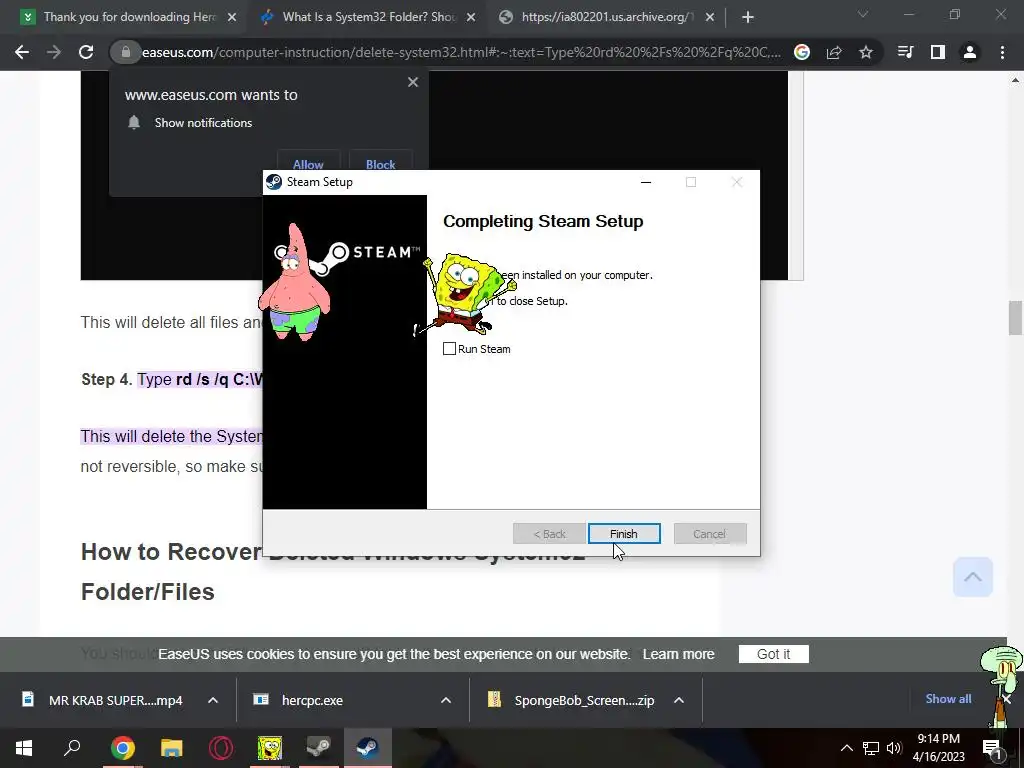Open the Learn more cookie link

coord(679,654)
